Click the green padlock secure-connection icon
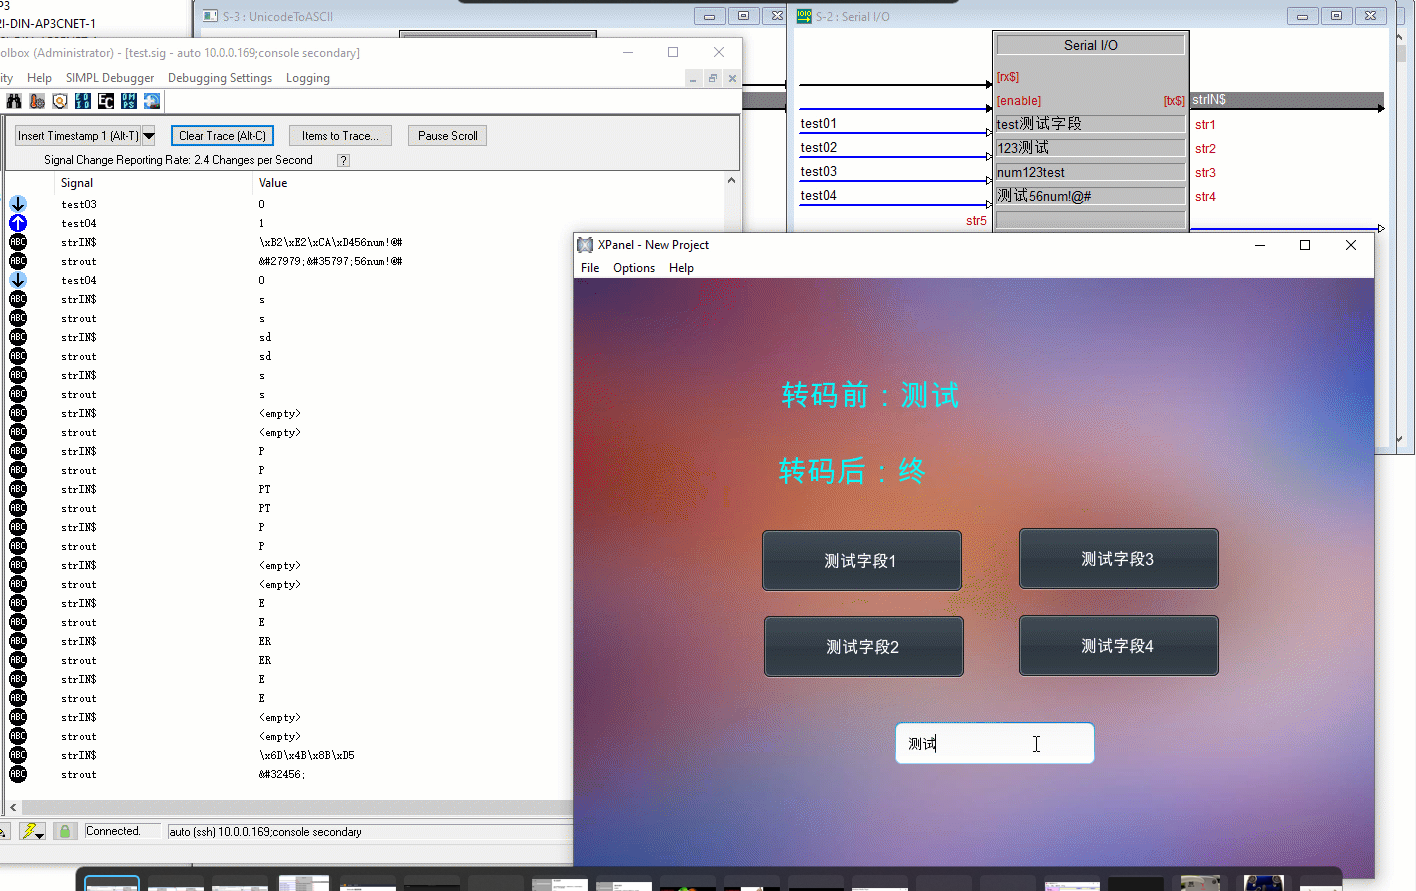Screen dimensions: 1416x891 coord(65,831)
